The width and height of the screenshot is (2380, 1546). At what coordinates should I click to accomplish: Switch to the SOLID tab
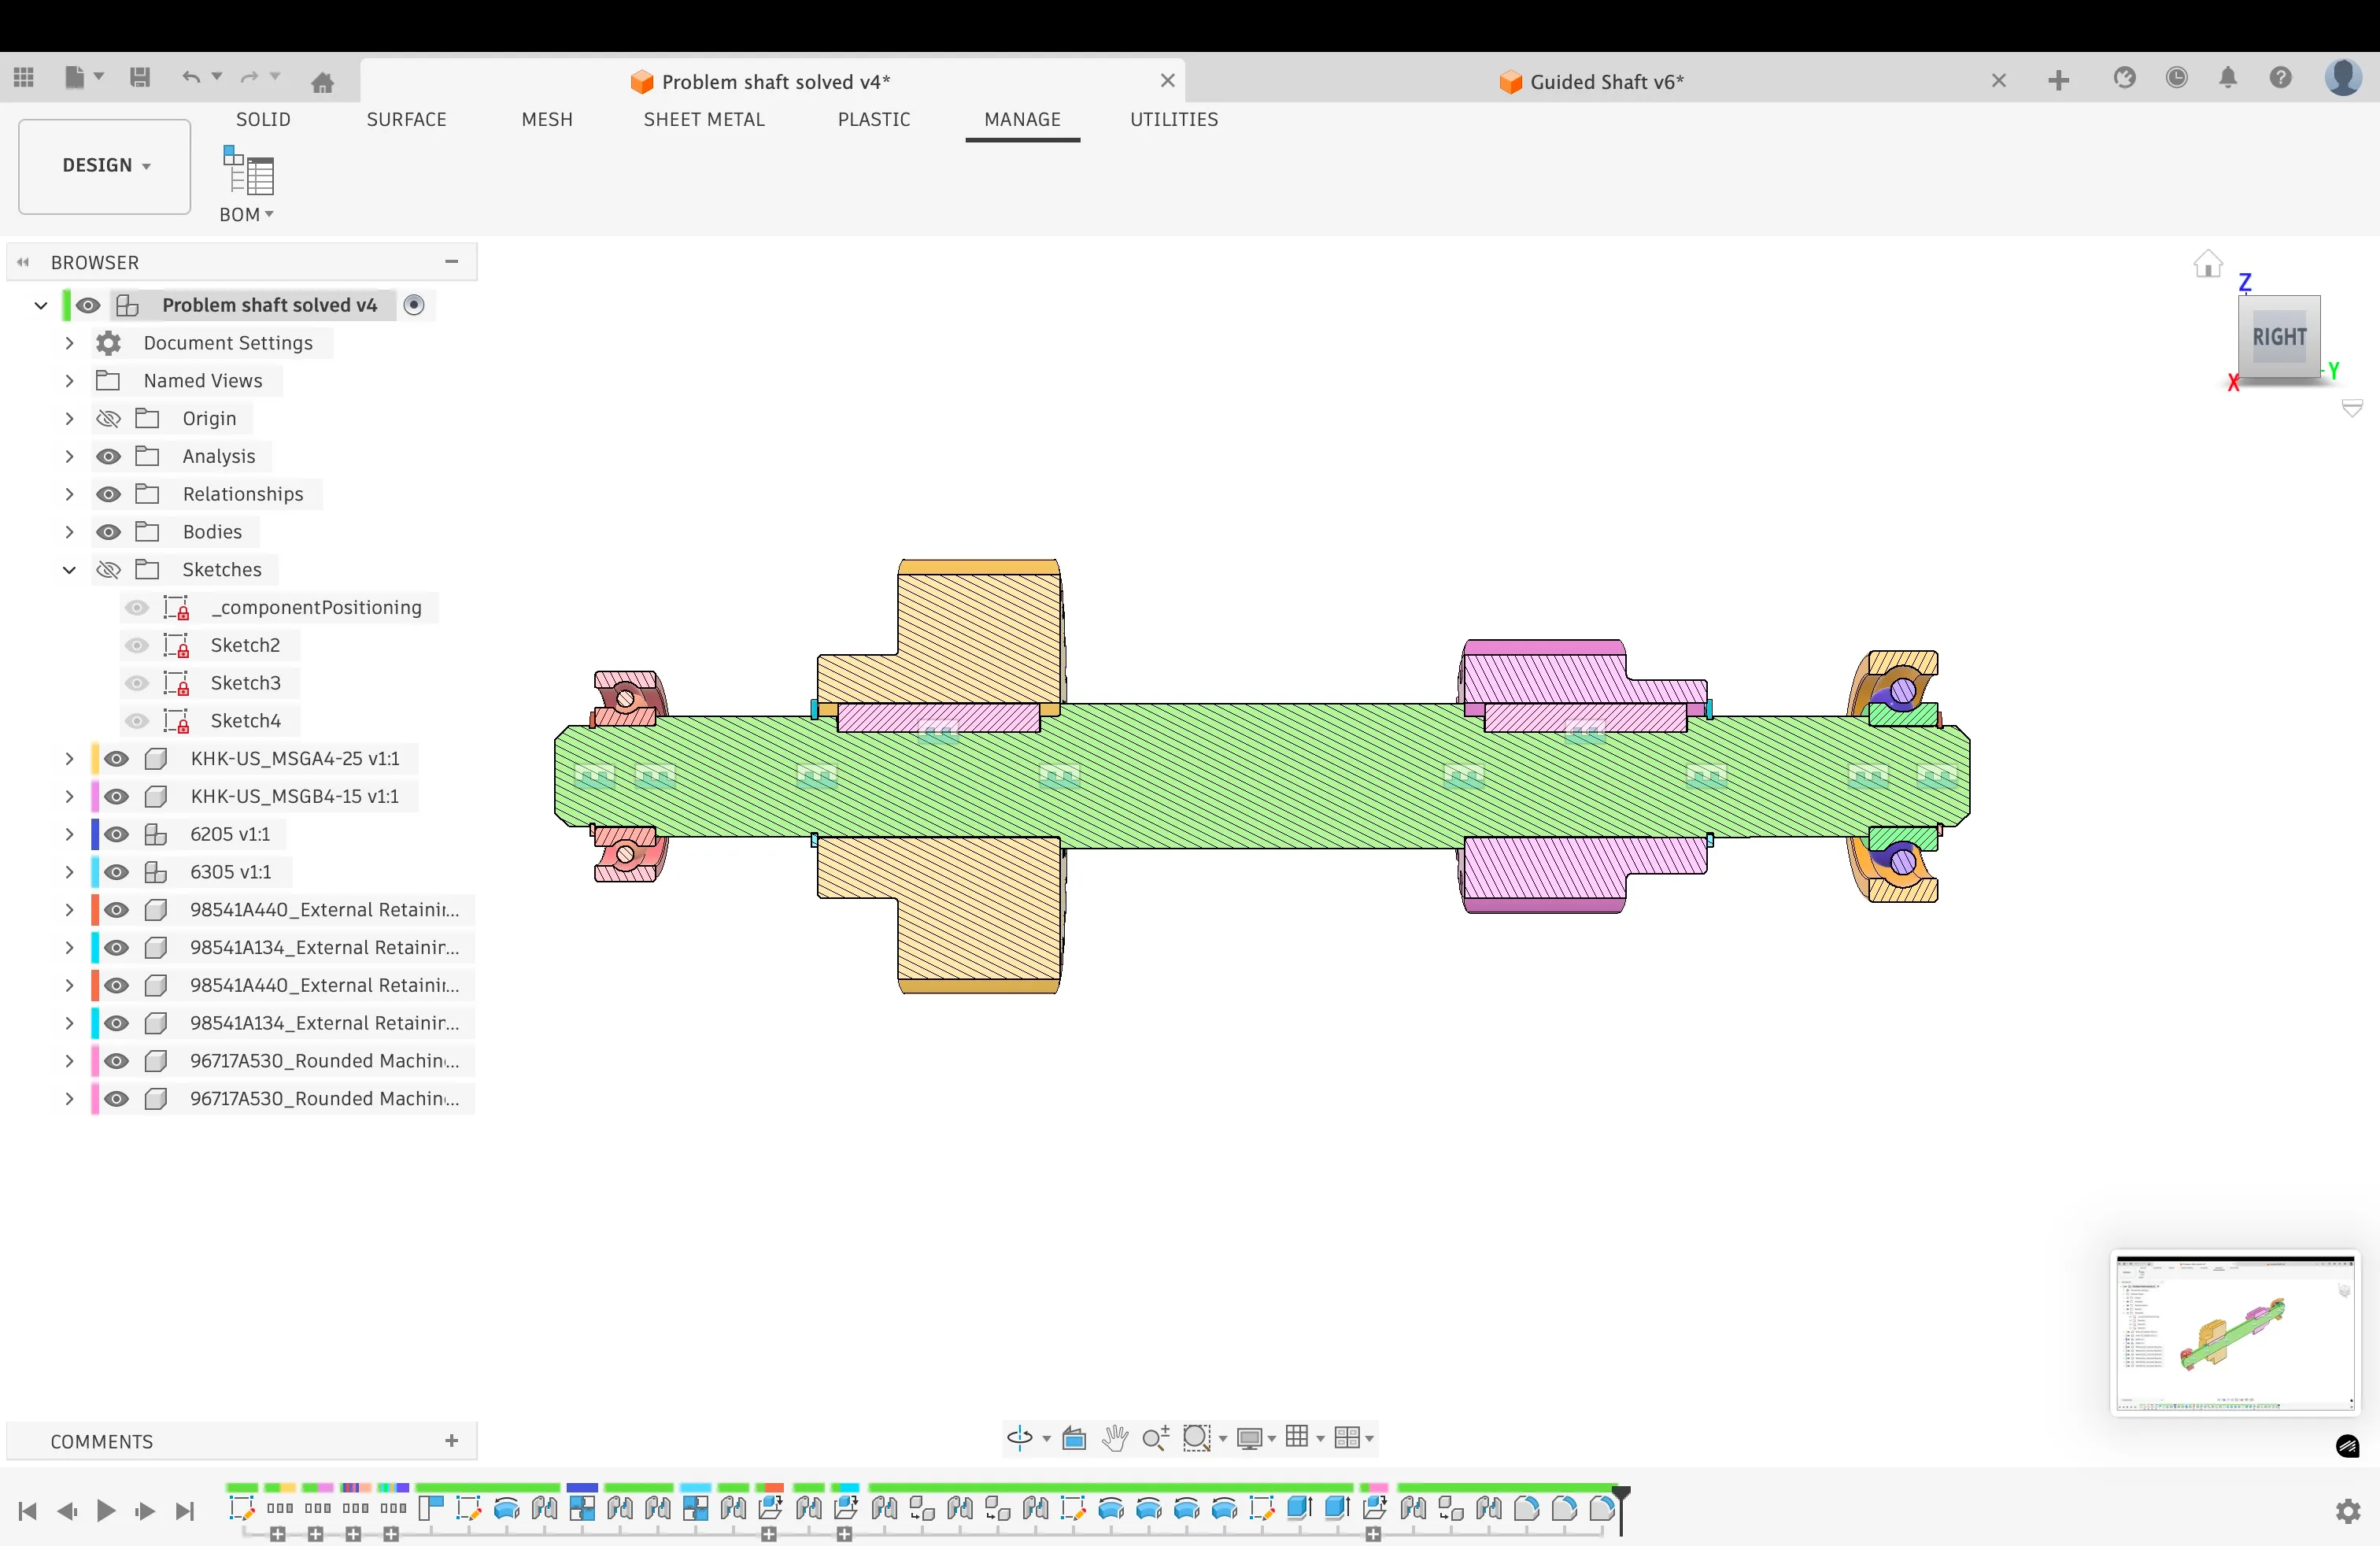point(263,119)
